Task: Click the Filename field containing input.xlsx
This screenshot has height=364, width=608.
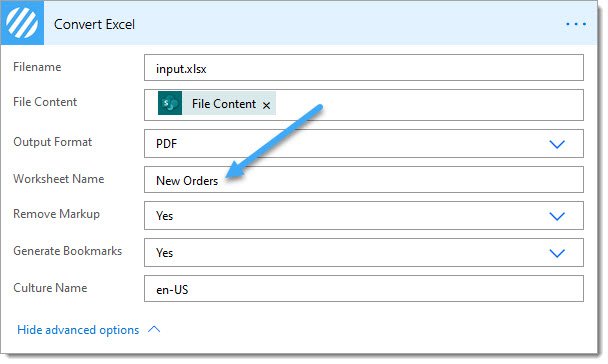Action: 364,68
